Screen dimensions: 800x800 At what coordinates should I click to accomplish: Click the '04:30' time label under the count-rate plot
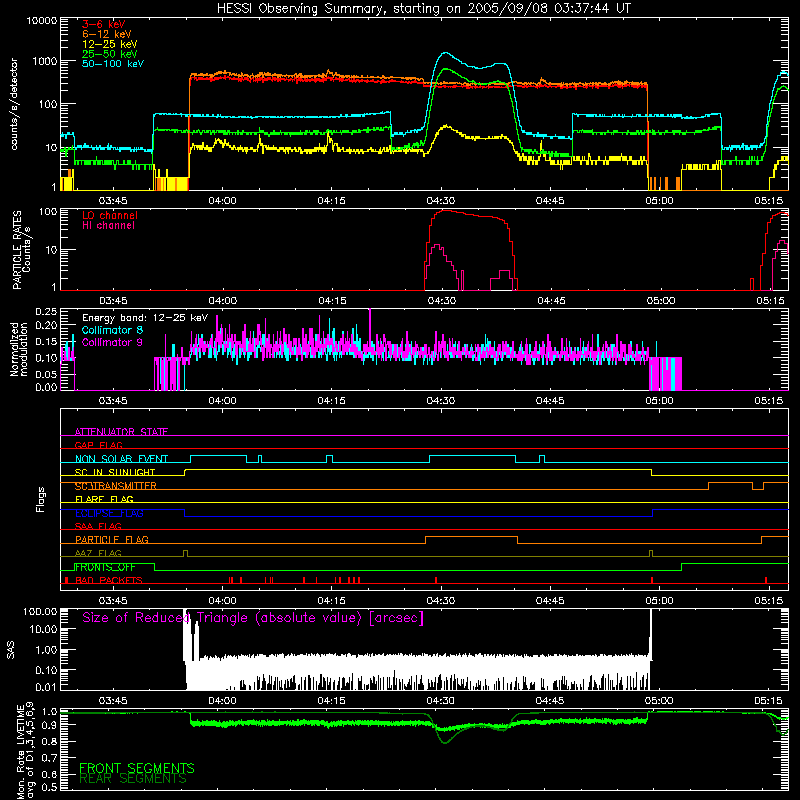coord(440,201)
